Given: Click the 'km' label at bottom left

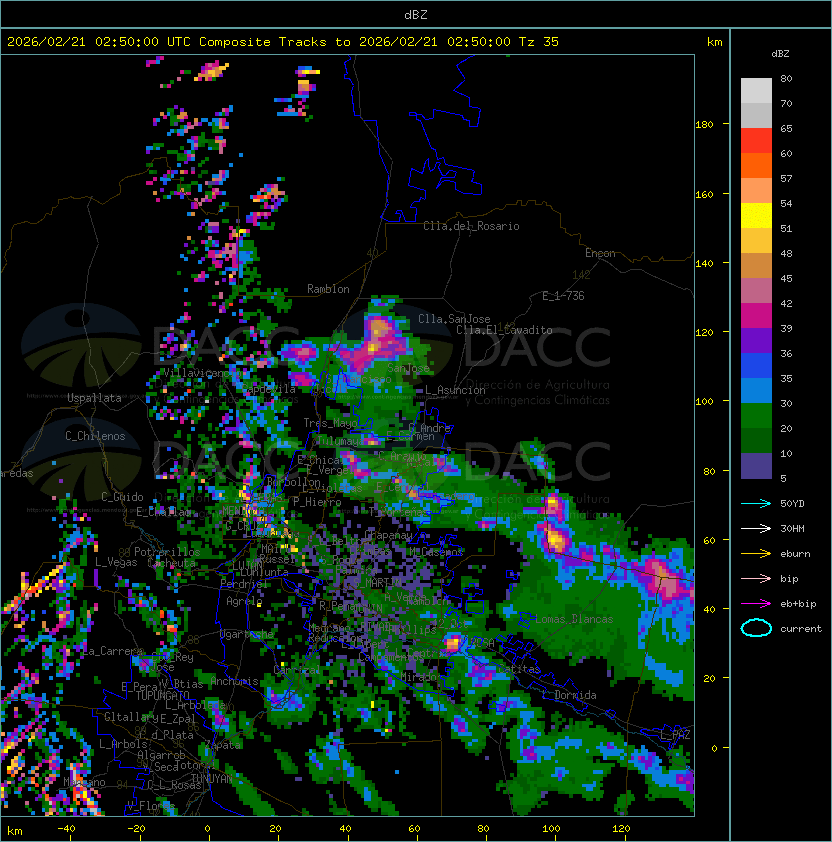Looking at the screenshot, I should click(x=15, y=831).
